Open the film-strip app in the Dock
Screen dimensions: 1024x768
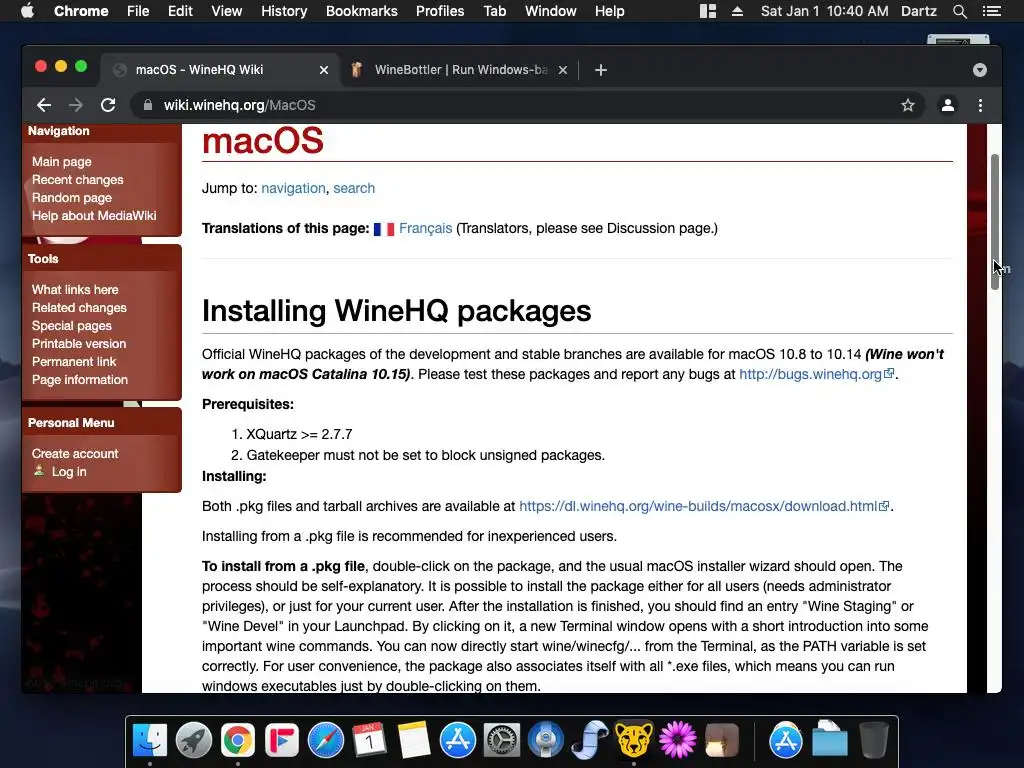590,741
